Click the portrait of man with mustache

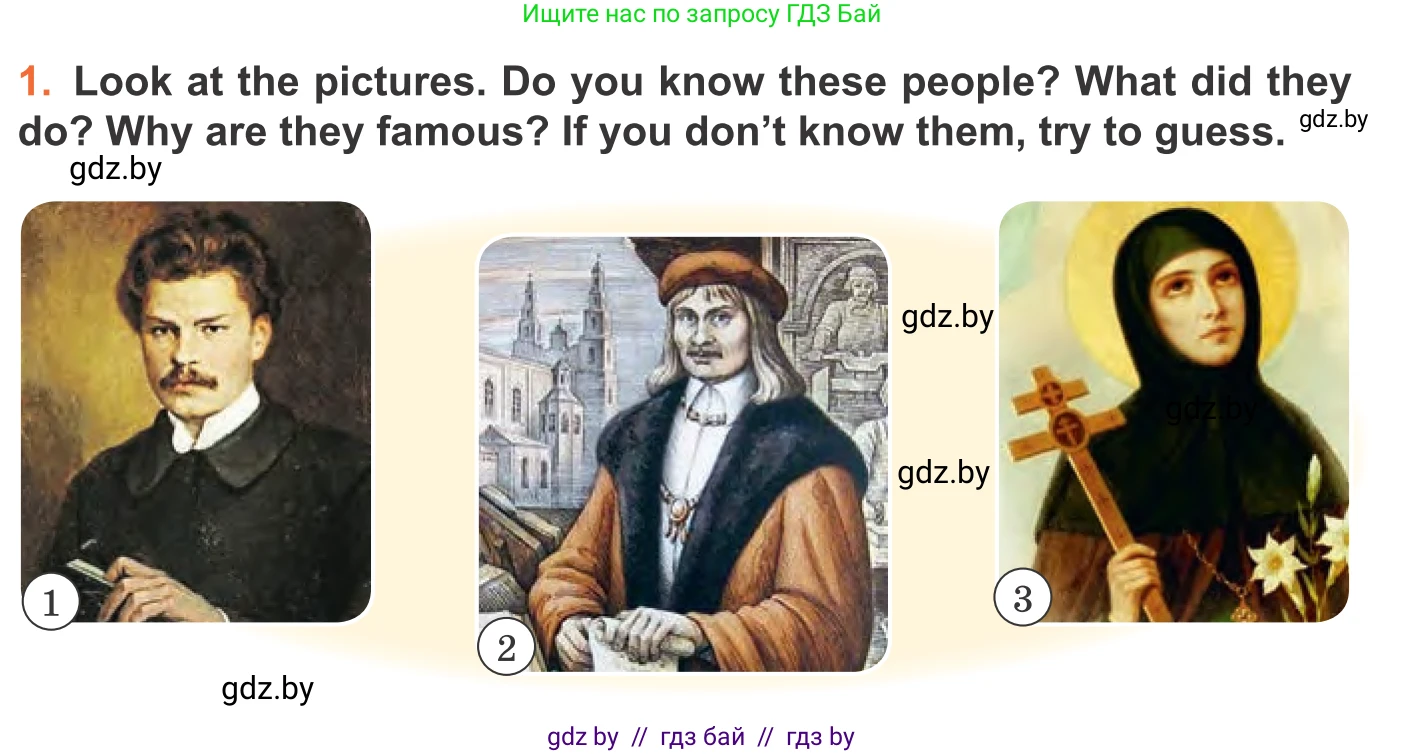(196, 412)
